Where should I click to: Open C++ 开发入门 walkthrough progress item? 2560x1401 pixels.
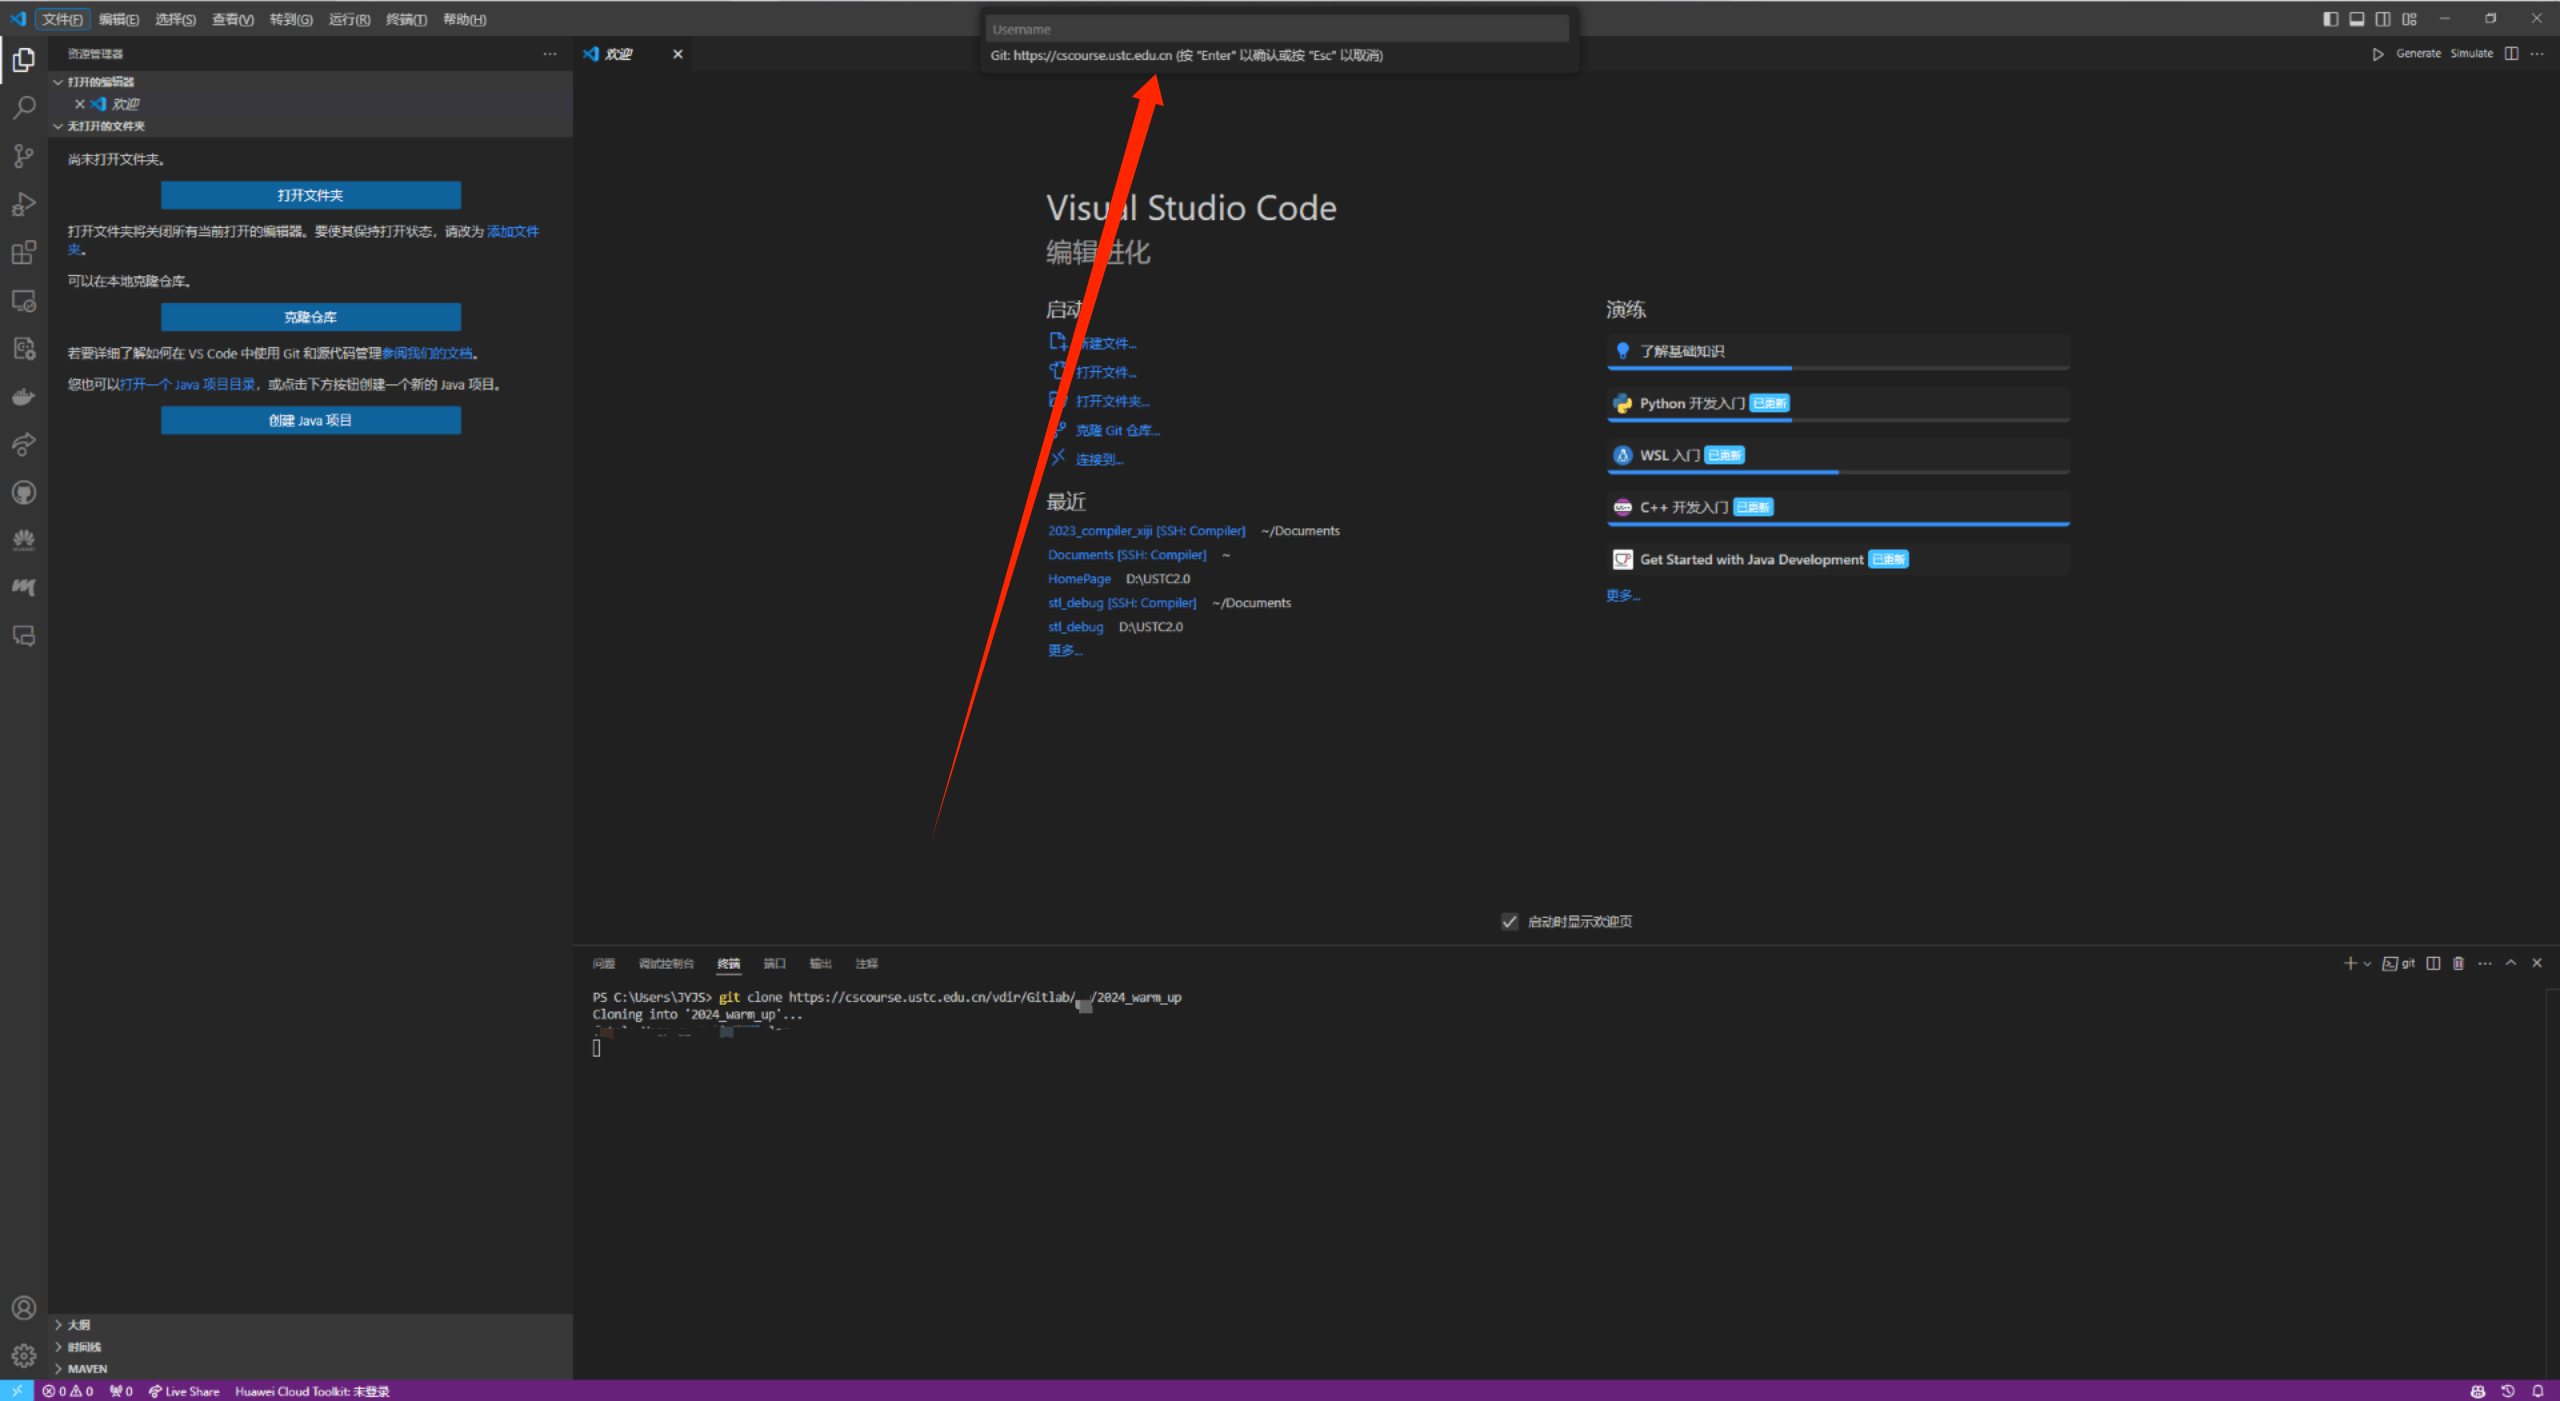[x=1838, y=508]
